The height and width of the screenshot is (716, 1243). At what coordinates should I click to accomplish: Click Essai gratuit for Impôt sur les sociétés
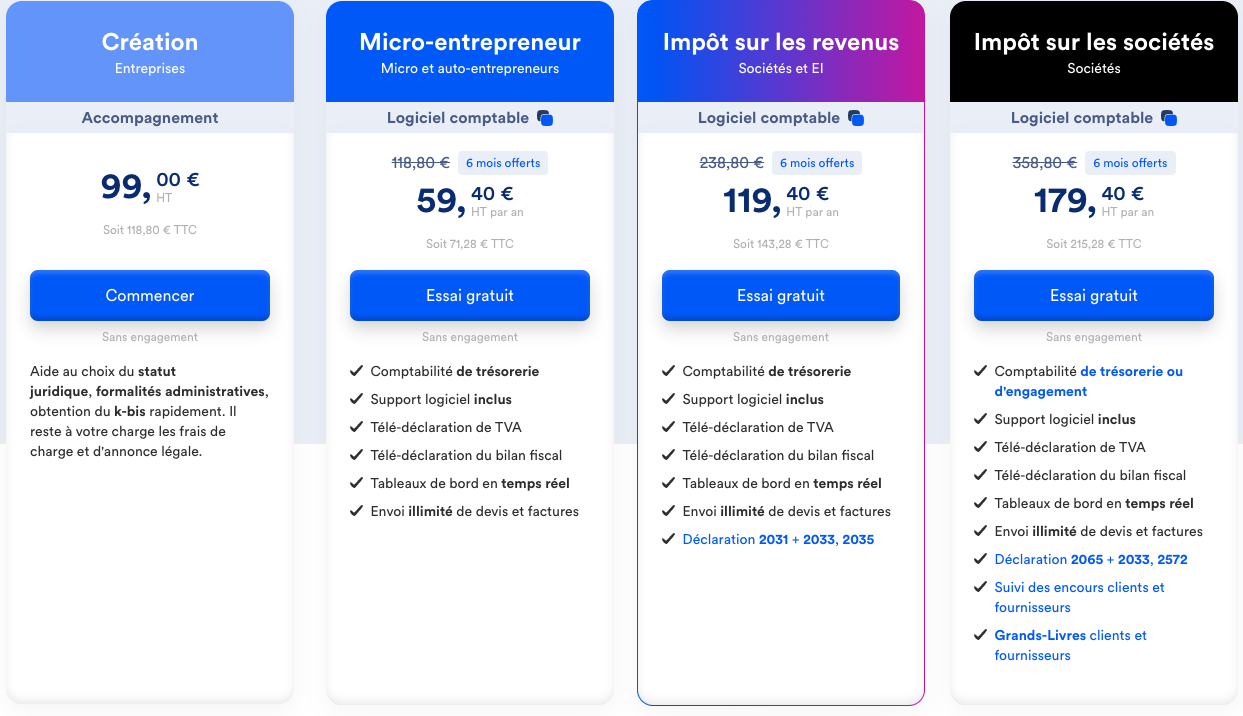click(1094, 295)
